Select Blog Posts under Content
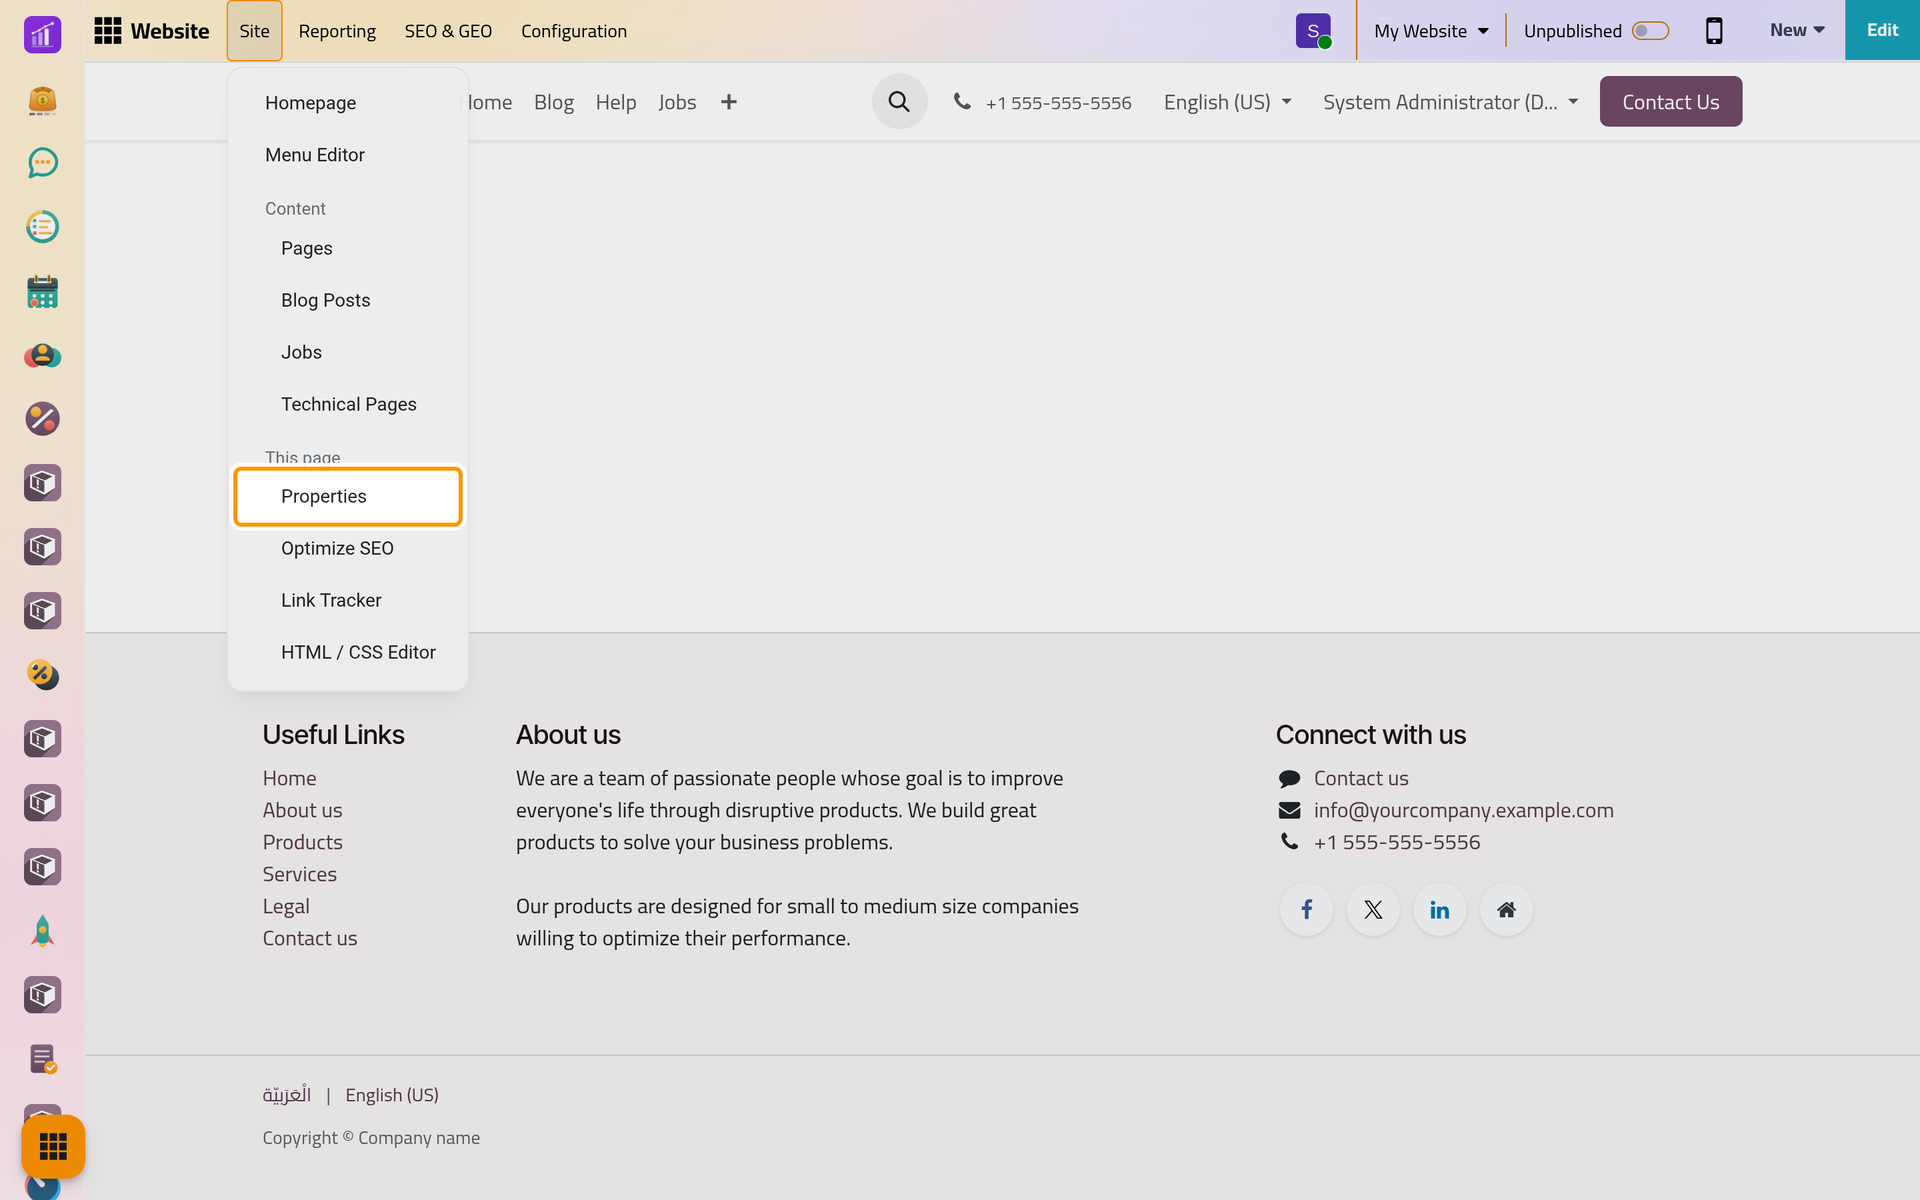The image size is (1920, 1200). coord(348,300)
